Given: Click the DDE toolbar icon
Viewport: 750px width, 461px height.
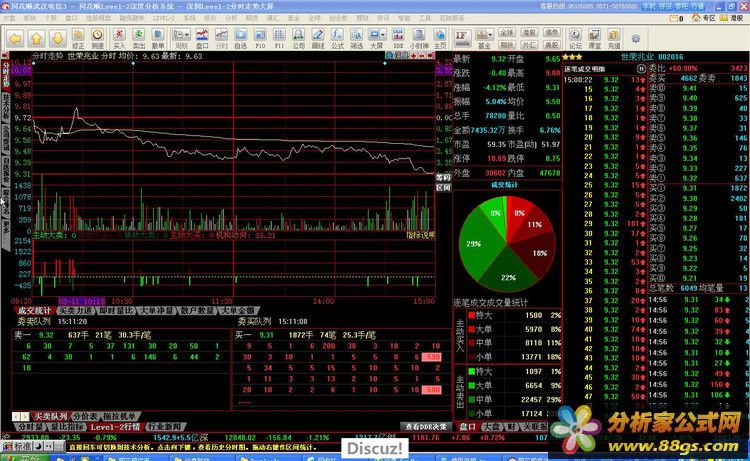Looking at the screenshot, I should click(x=398, y=38).
